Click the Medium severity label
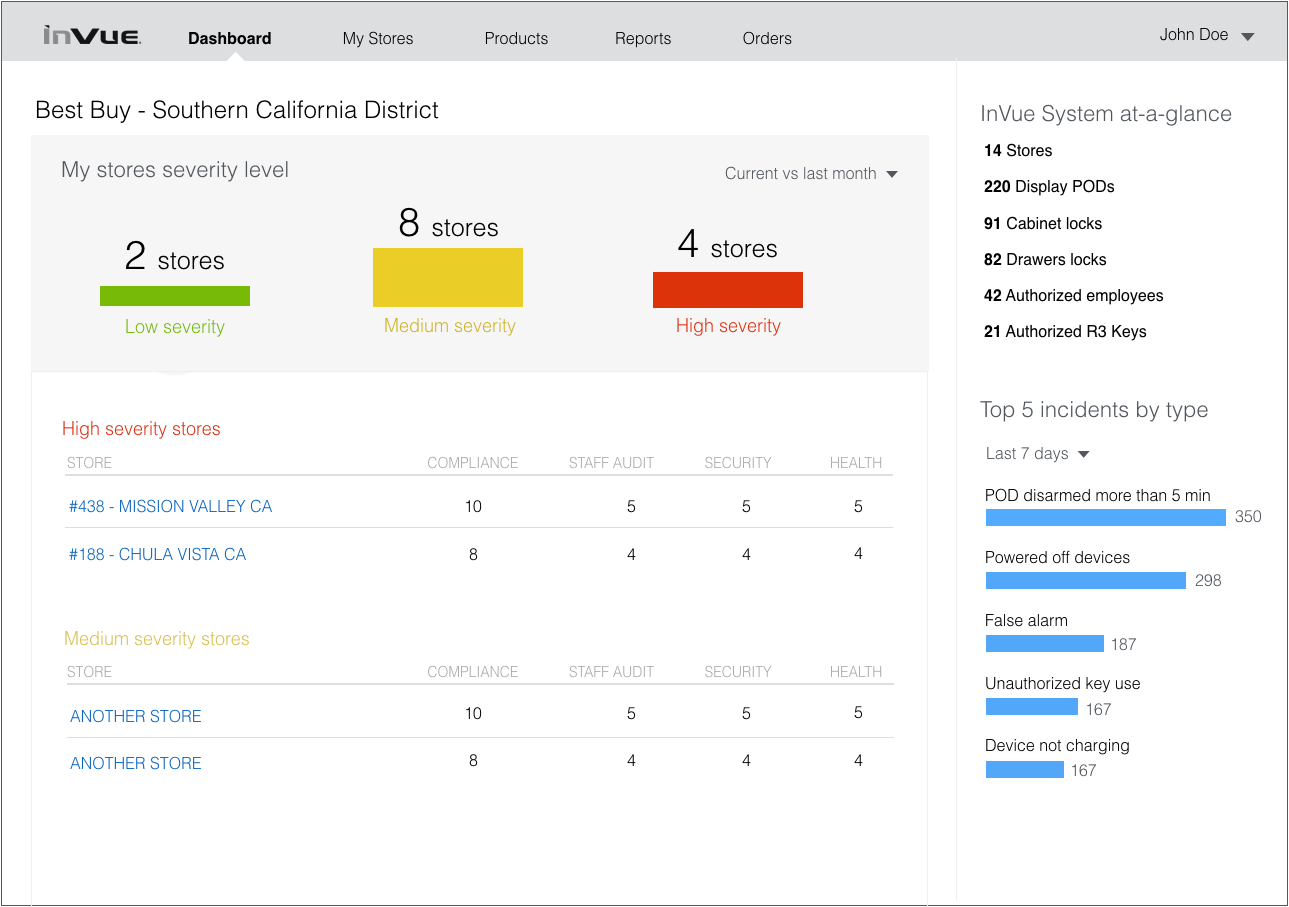The height and width of the screenshot is (907, 1289). 450,326
